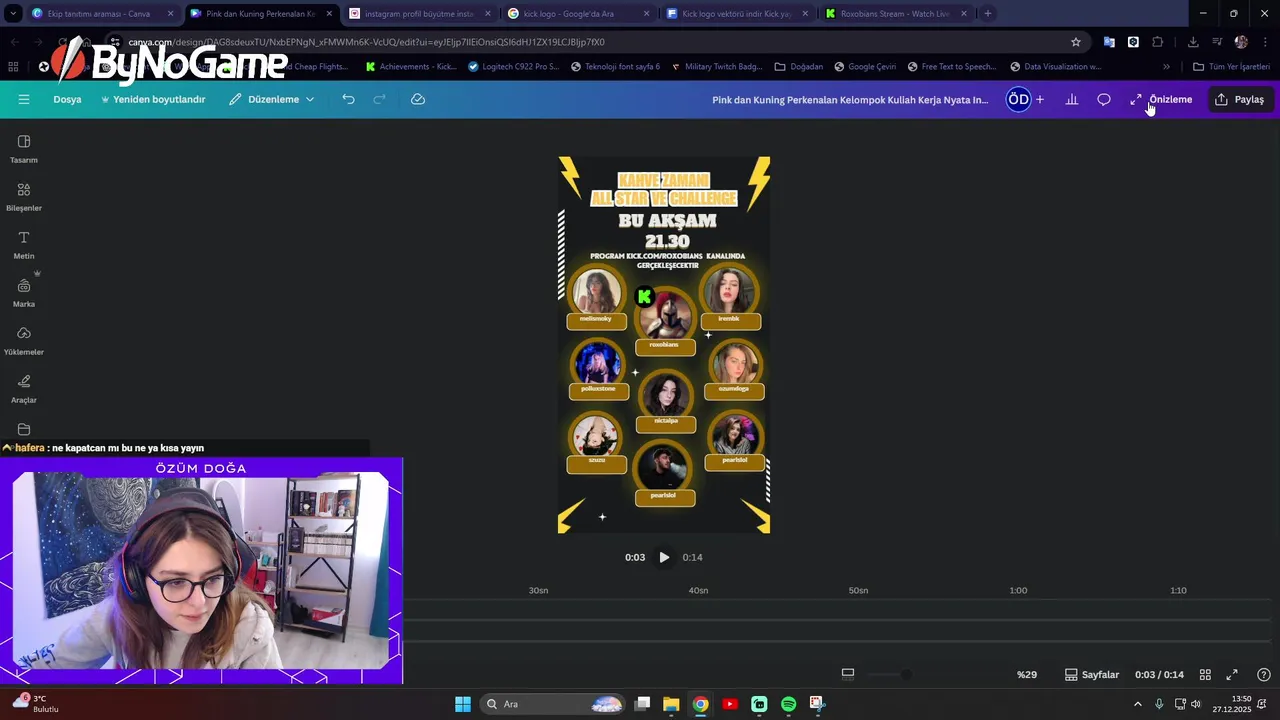Bookmark the page with the star icon
The width and height of the screenshot is (1280, 720).
pyautogui.click(x=1076, y=42)
